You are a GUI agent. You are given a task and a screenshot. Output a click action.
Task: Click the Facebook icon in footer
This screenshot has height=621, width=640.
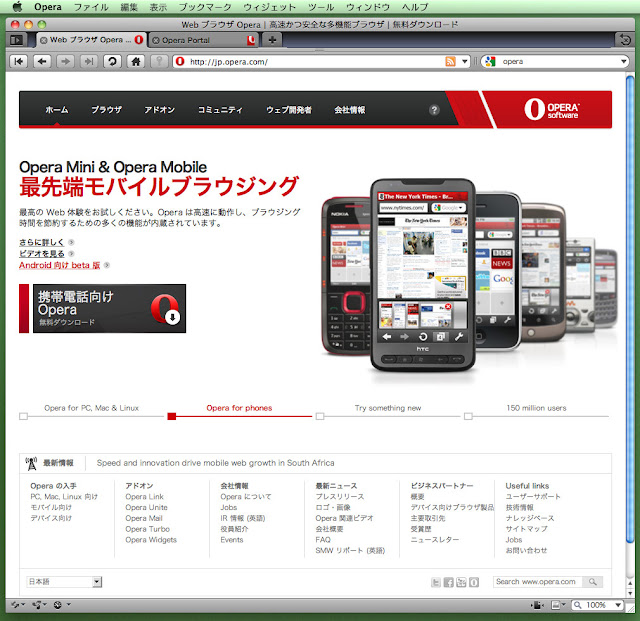(449, 582)
